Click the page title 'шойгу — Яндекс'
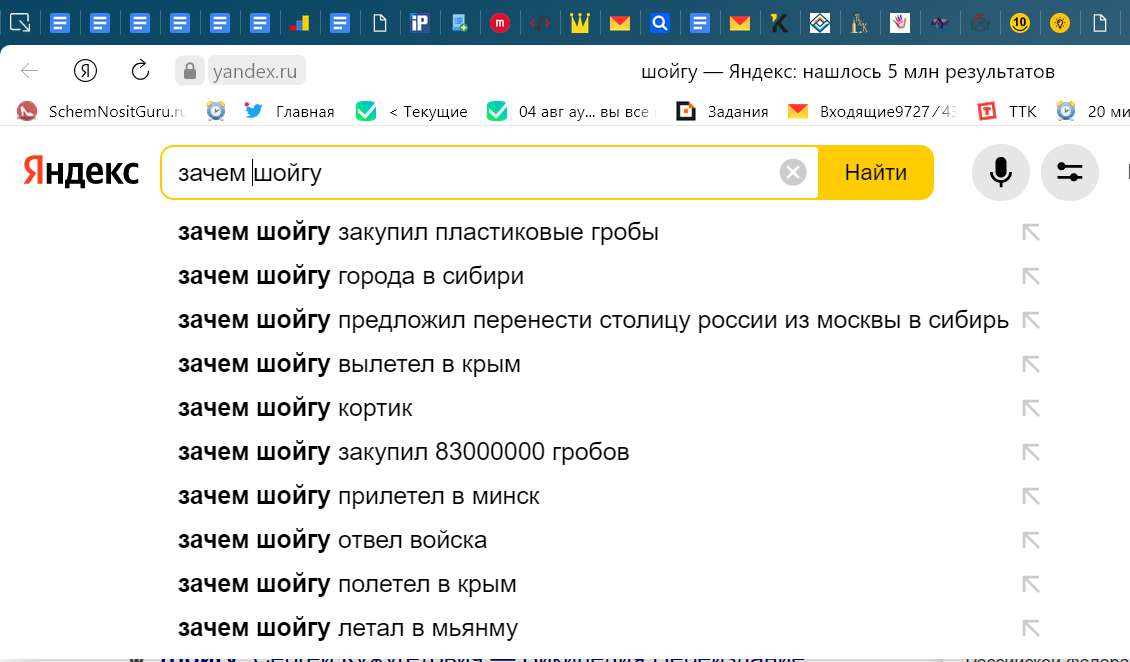1130x662 pixels. click(x=848, y=71)
